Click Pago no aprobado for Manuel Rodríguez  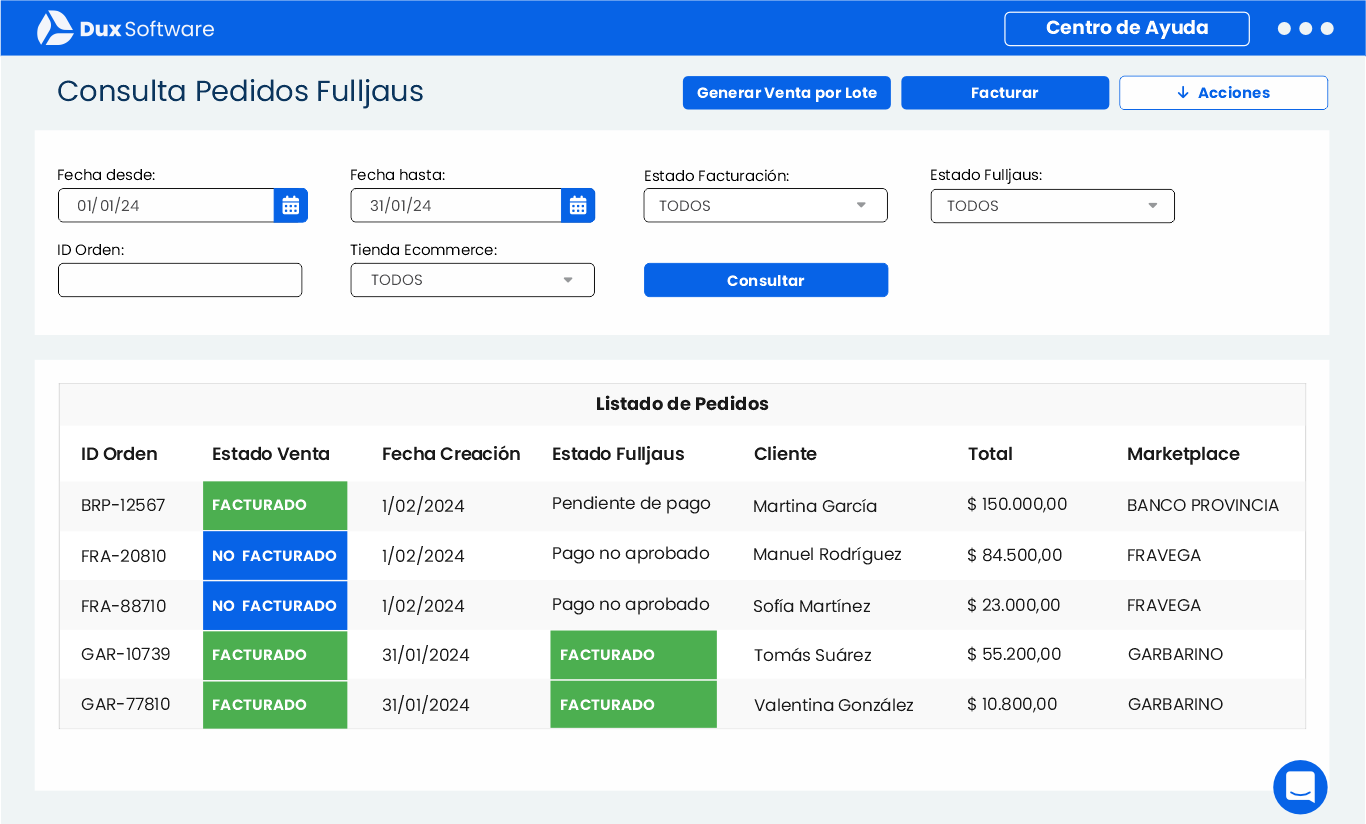(631, 553)
